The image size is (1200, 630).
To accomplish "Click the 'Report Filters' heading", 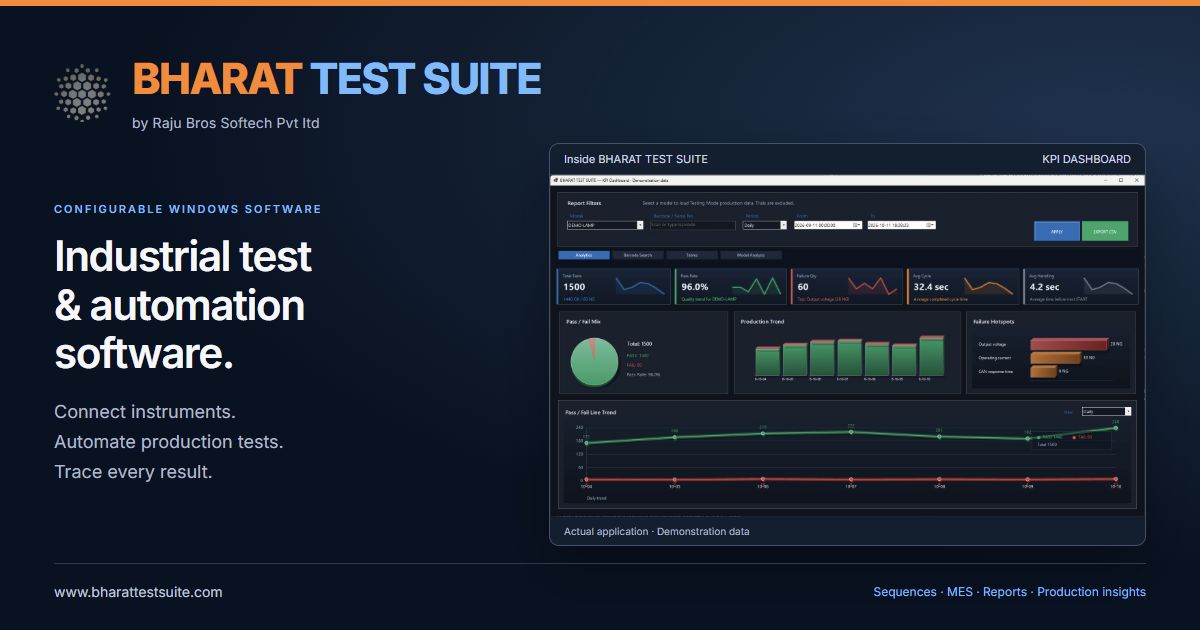I will tap(584, 203).
